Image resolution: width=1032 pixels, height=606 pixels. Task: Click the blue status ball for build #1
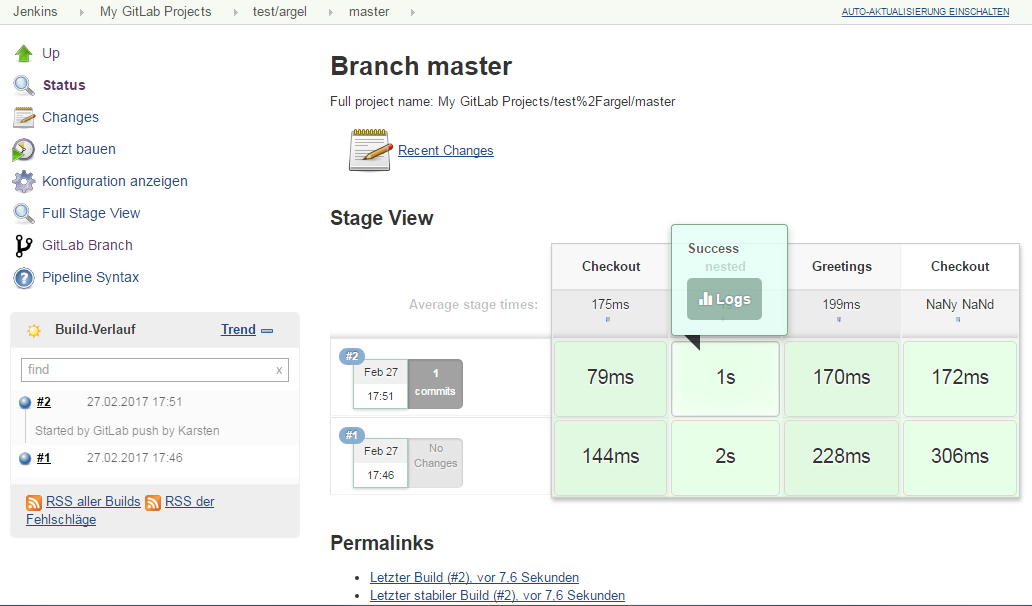coord(25,459)
